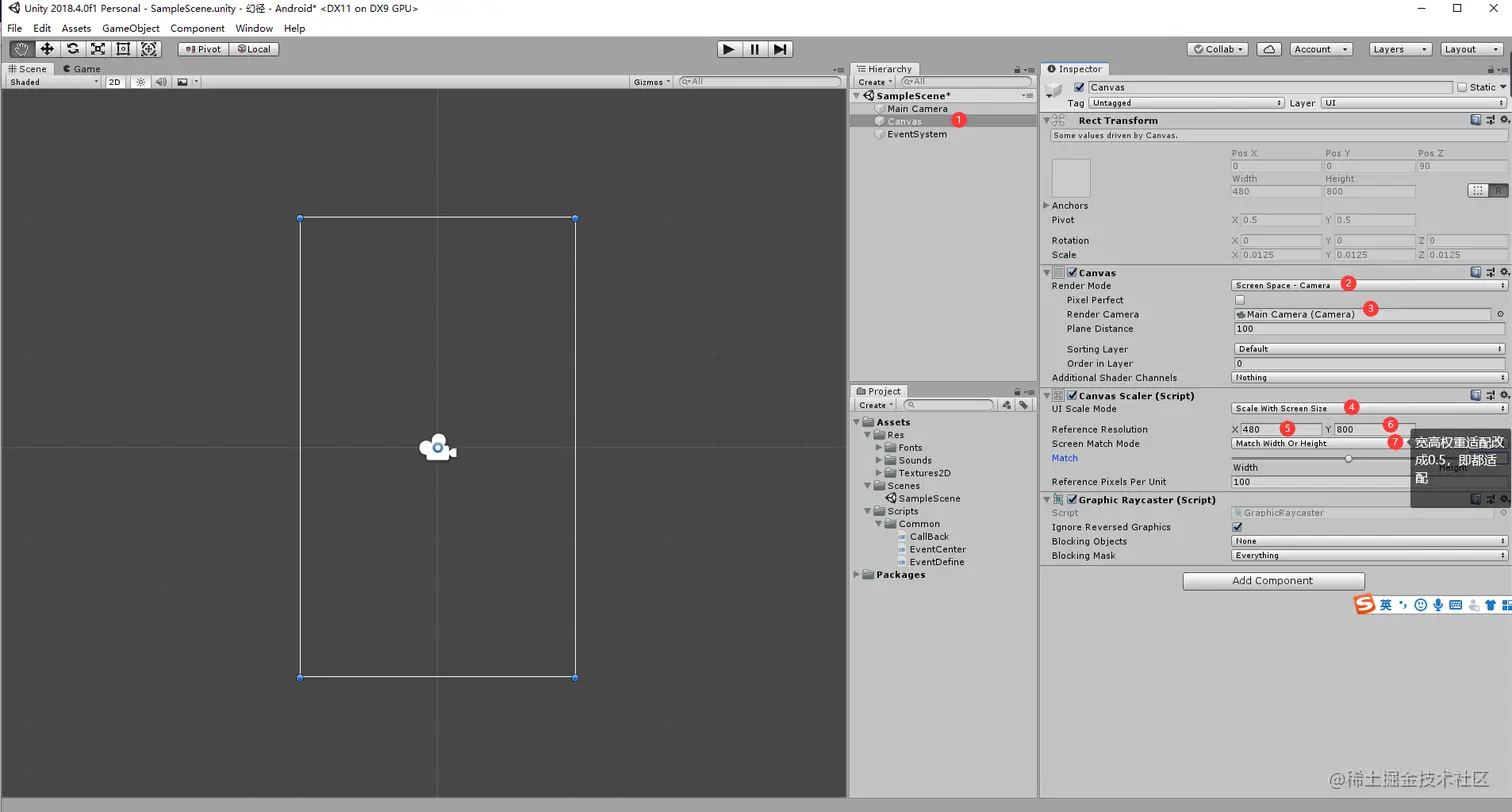Open Canvas component help icon
Viewport: 1512px width, 812px height.
point(1476,272)
